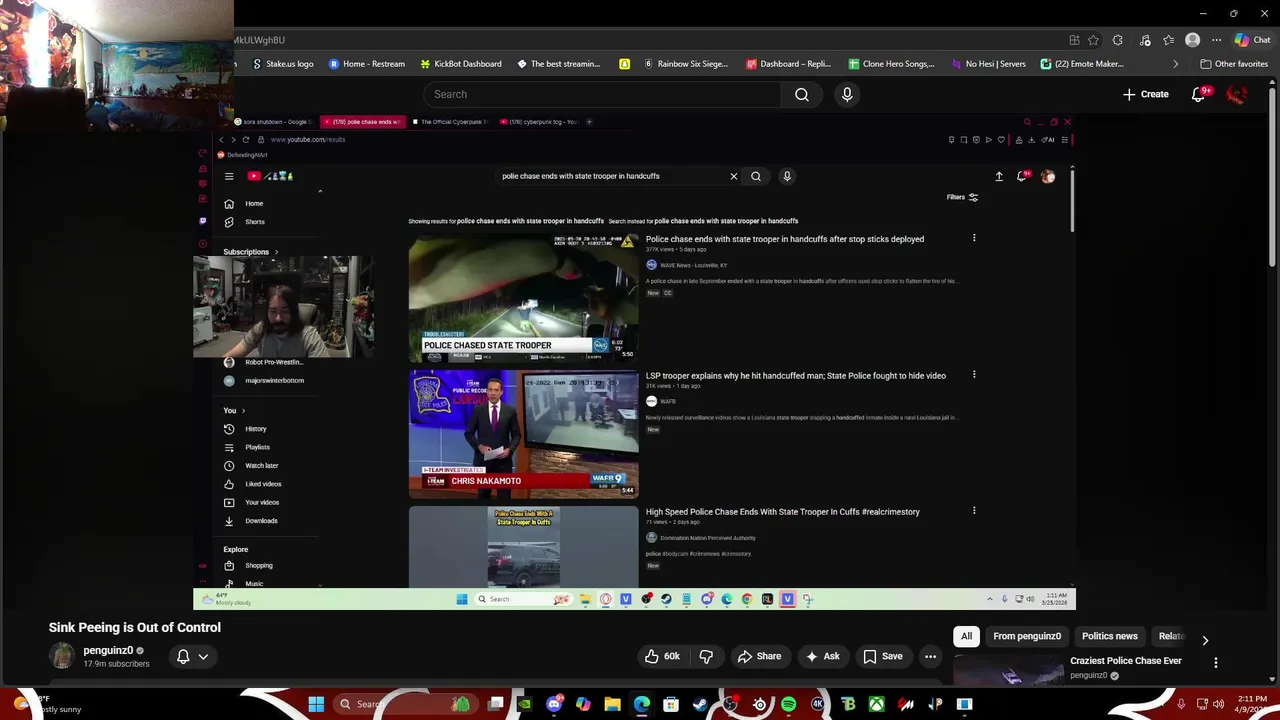Open options menu for Craziest Police Chase Ever
The image size is (1280, 720).
1216,662
